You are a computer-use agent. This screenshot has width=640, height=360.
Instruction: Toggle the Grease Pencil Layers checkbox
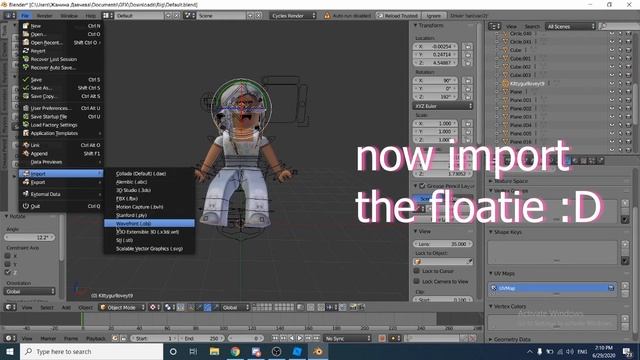pyautogui.click(x=422, y=186)
